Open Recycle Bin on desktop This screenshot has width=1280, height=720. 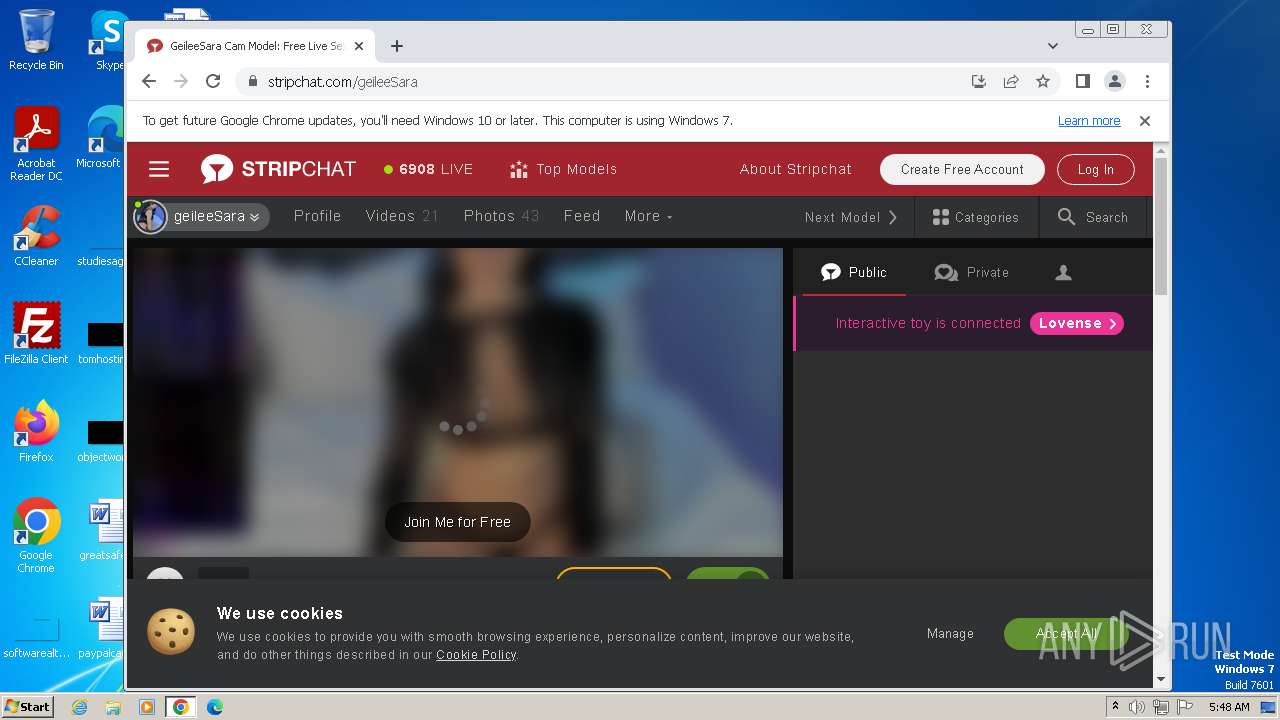36,40
